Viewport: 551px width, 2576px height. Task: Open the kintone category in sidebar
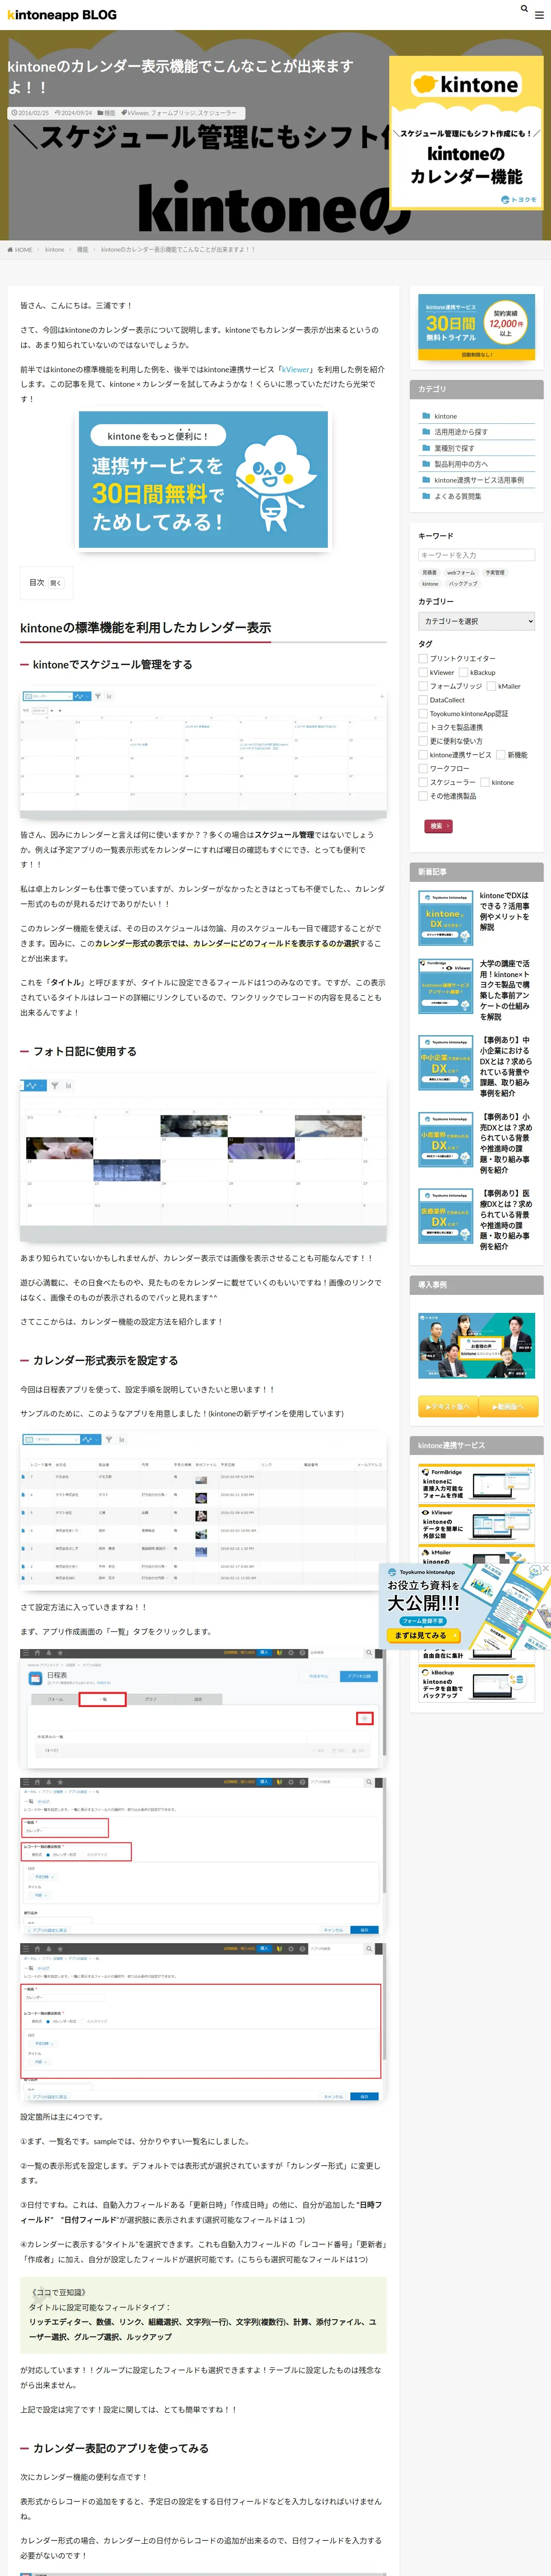coord(445,416)
